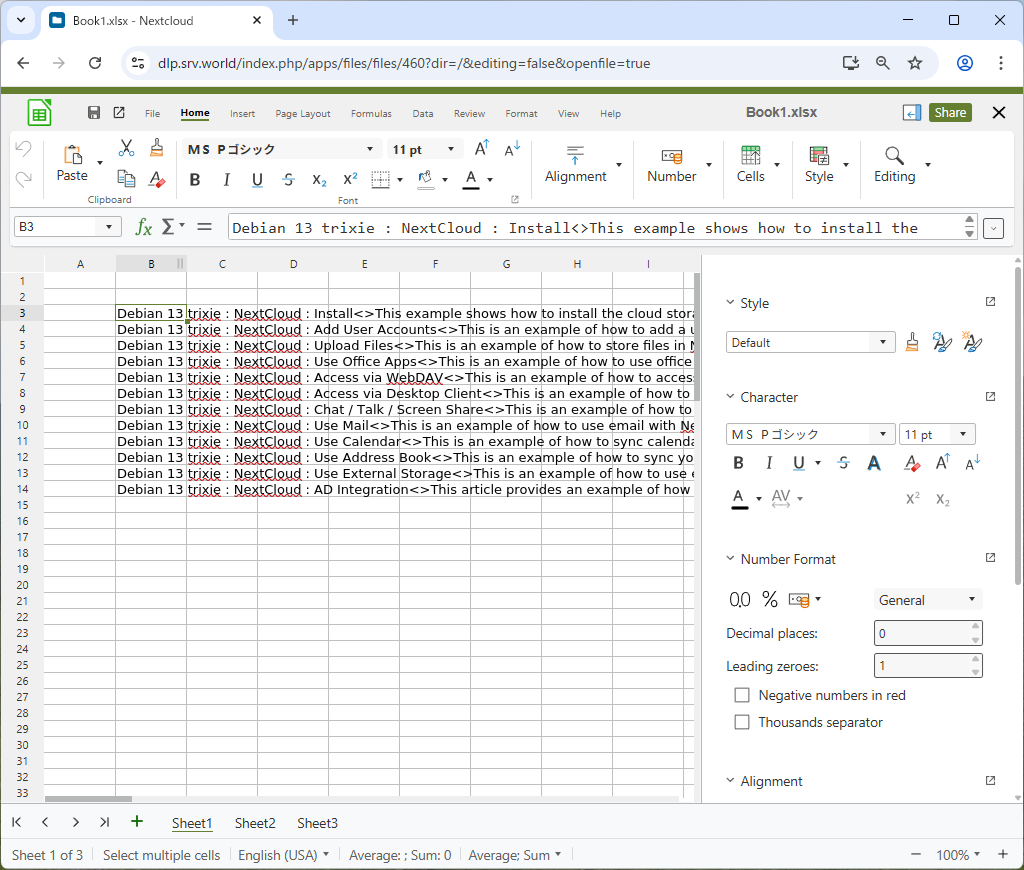Click the Cut scissors icon
The image size is (1024, 870).
tap(126, 148)
